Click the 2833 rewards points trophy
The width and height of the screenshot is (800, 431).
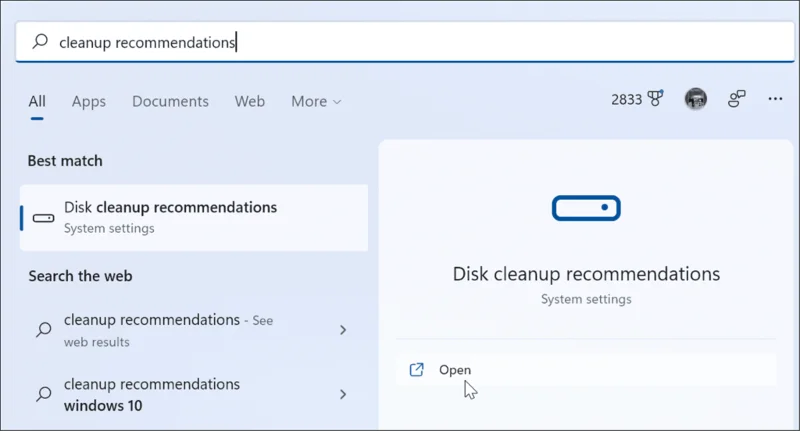(637, 99)
